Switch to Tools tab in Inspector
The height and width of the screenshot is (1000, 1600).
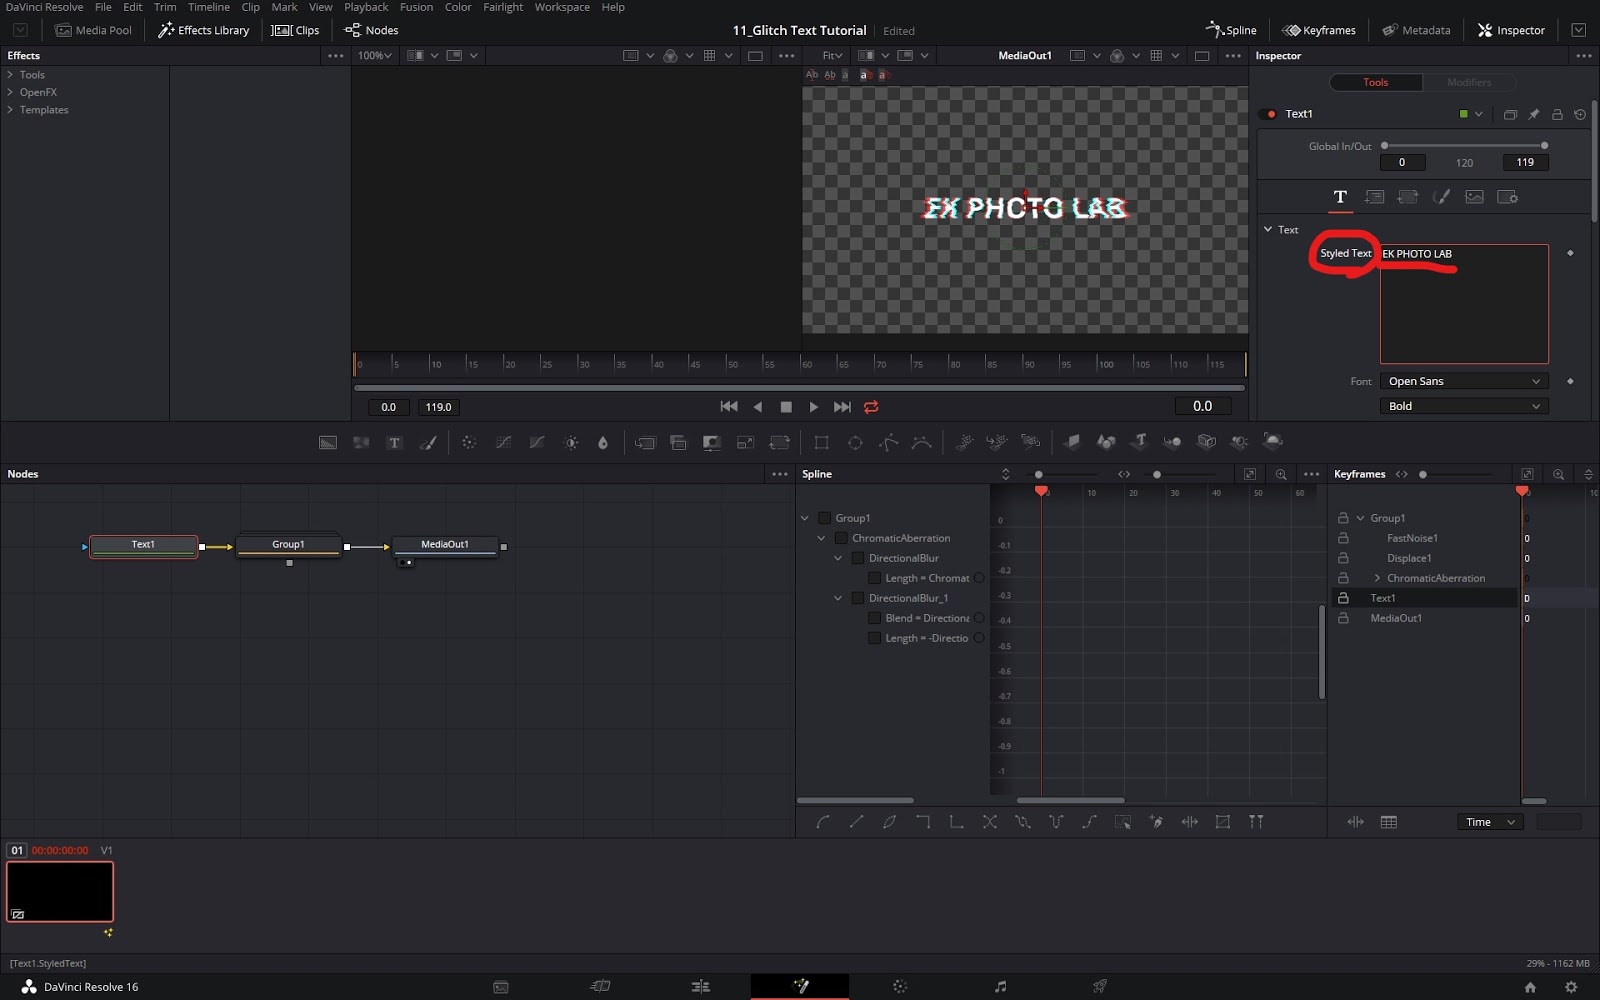[1376, 82]
